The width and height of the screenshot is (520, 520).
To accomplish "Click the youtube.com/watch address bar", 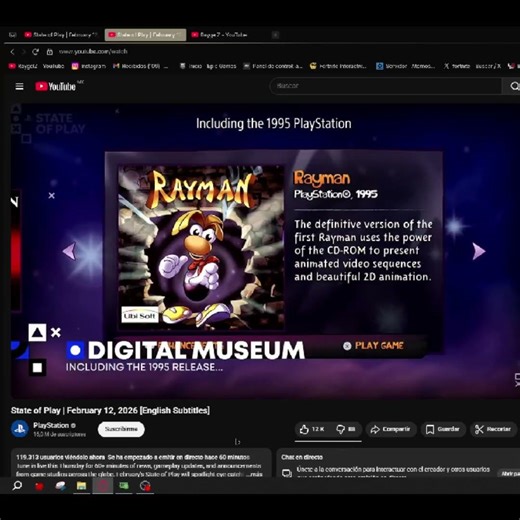I will (x=93, y=52).
